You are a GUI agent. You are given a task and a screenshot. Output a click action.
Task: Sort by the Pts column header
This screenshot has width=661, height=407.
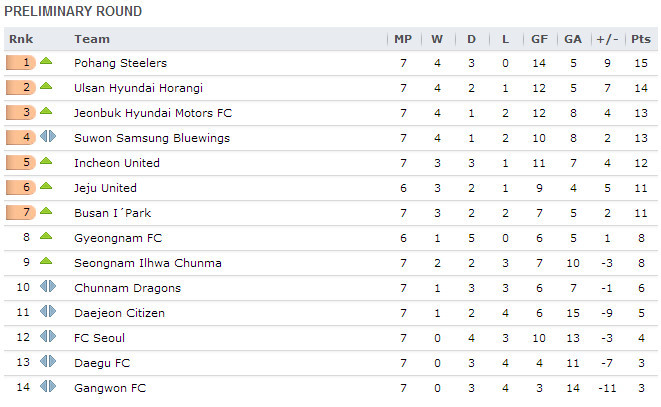tap(640, 39)
